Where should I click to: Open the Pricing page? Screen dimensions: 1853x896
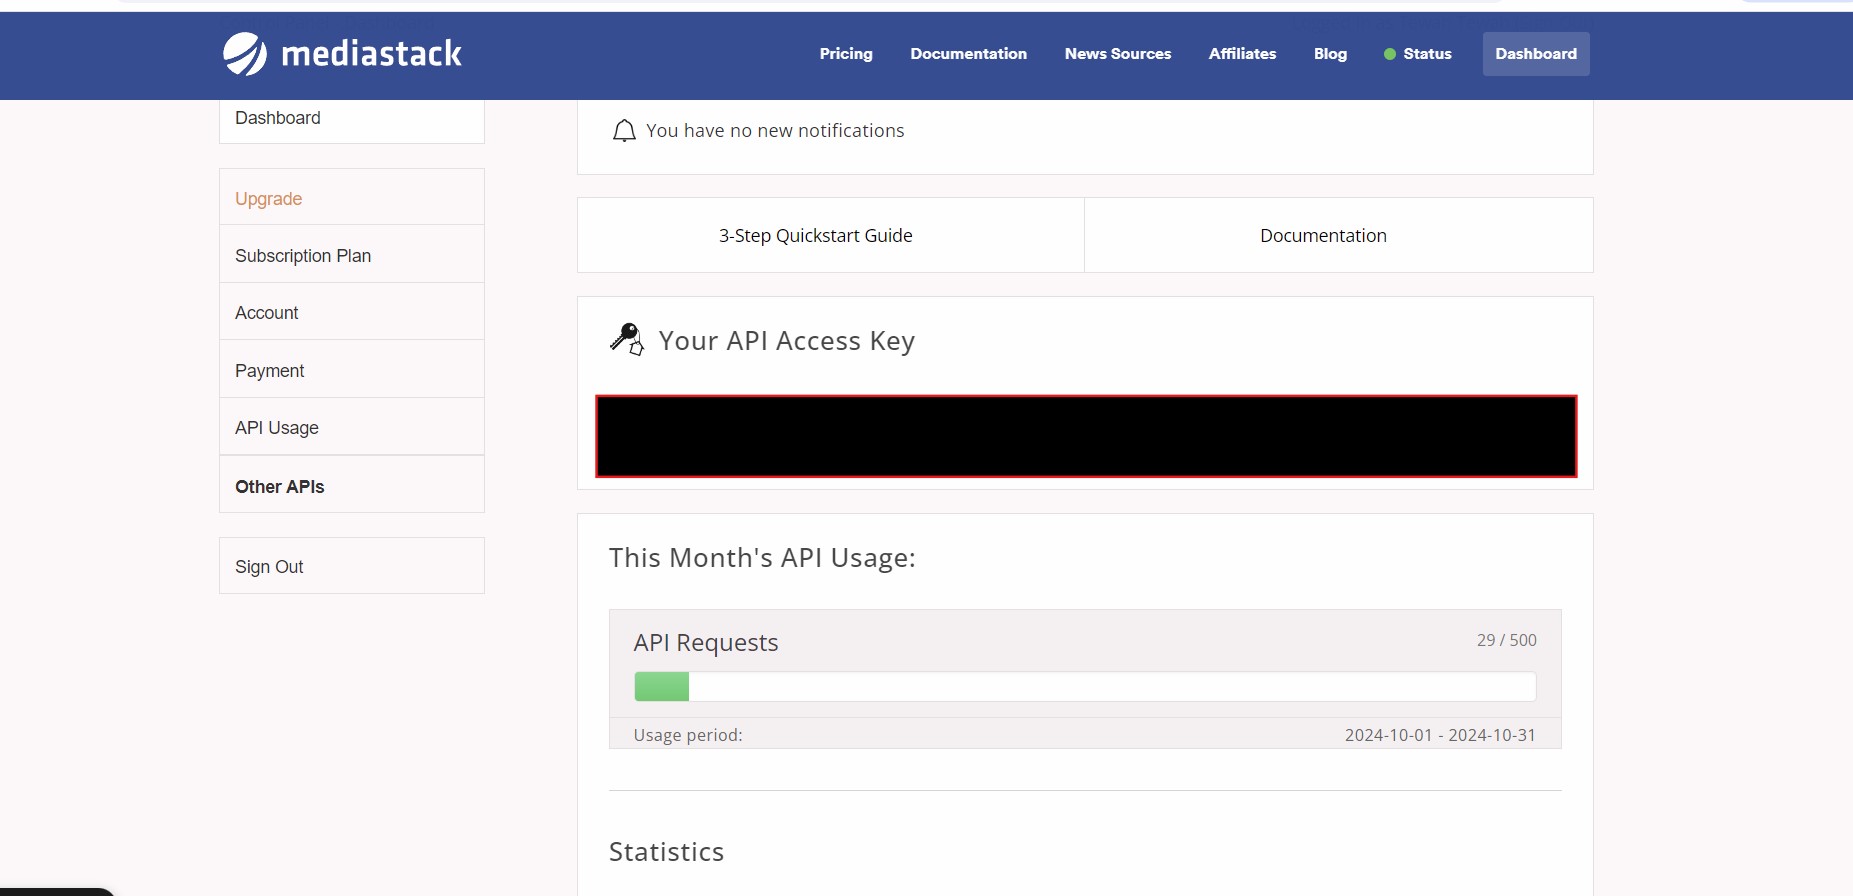[x=846, y=54]
